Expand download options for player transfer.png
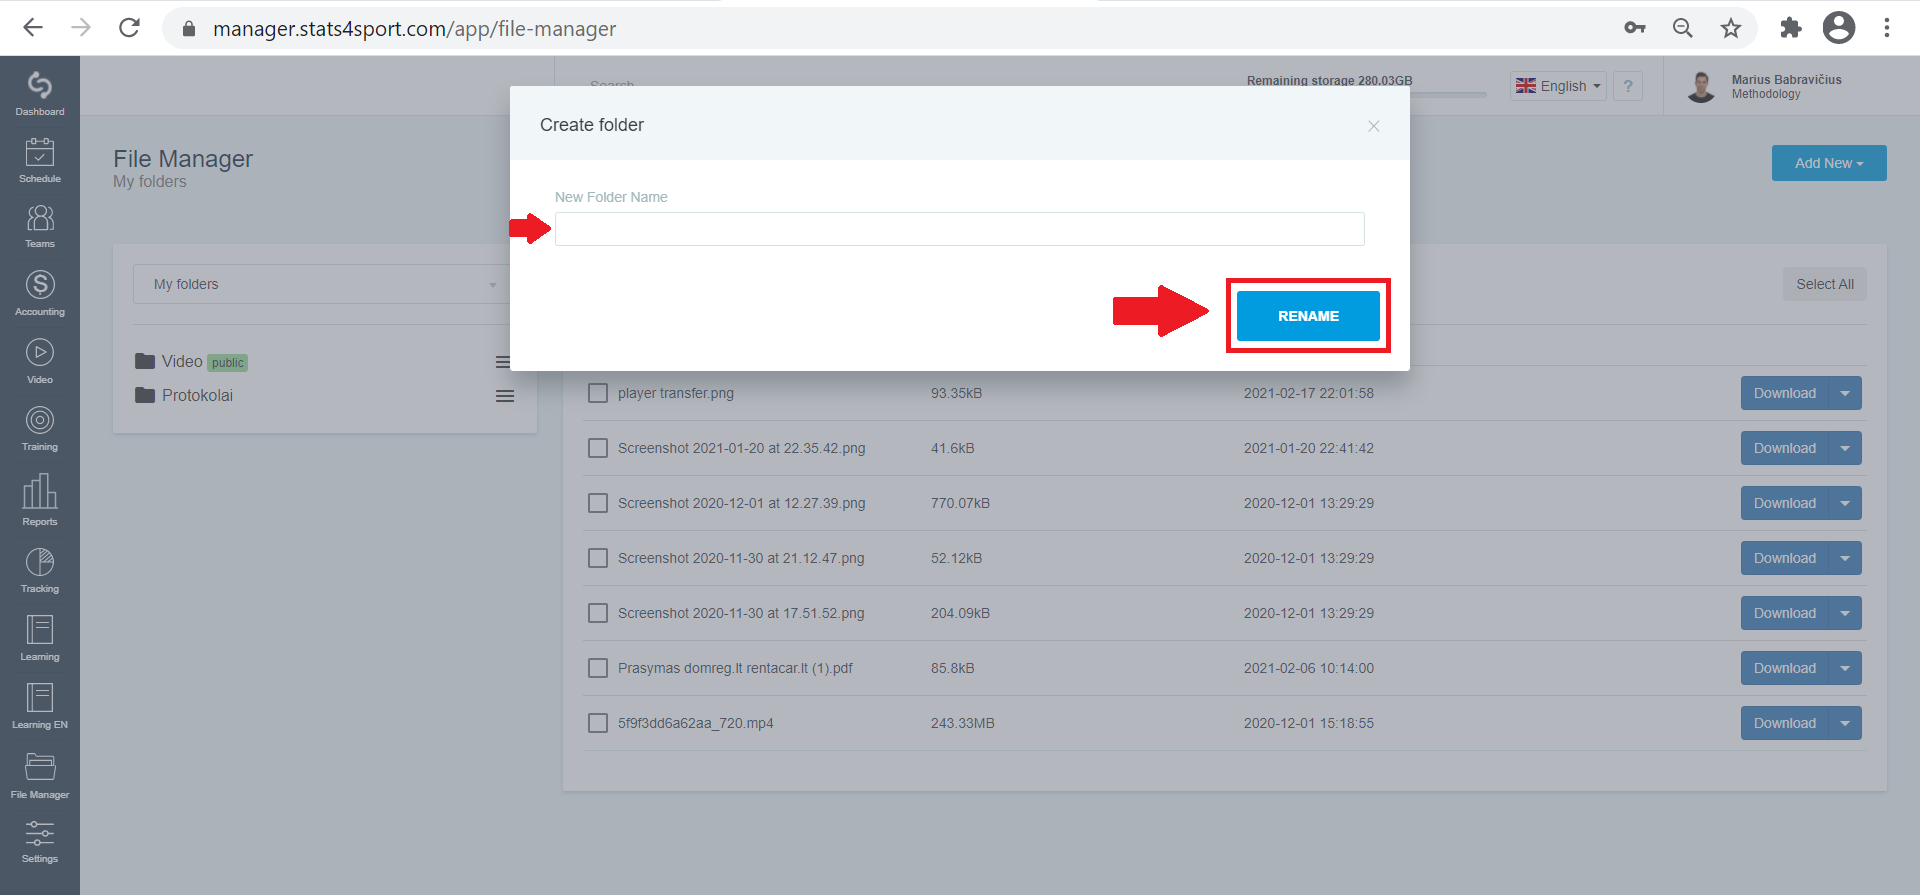The width and height of the screenshot is (1920, 895). coord(1845,393)
